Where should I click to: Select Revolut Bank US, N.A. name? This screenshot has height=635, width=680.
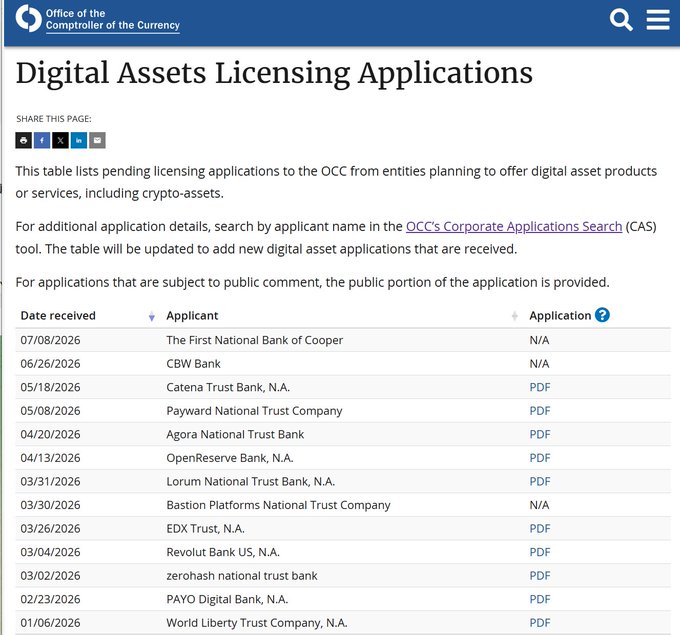(x=223, y=552)
